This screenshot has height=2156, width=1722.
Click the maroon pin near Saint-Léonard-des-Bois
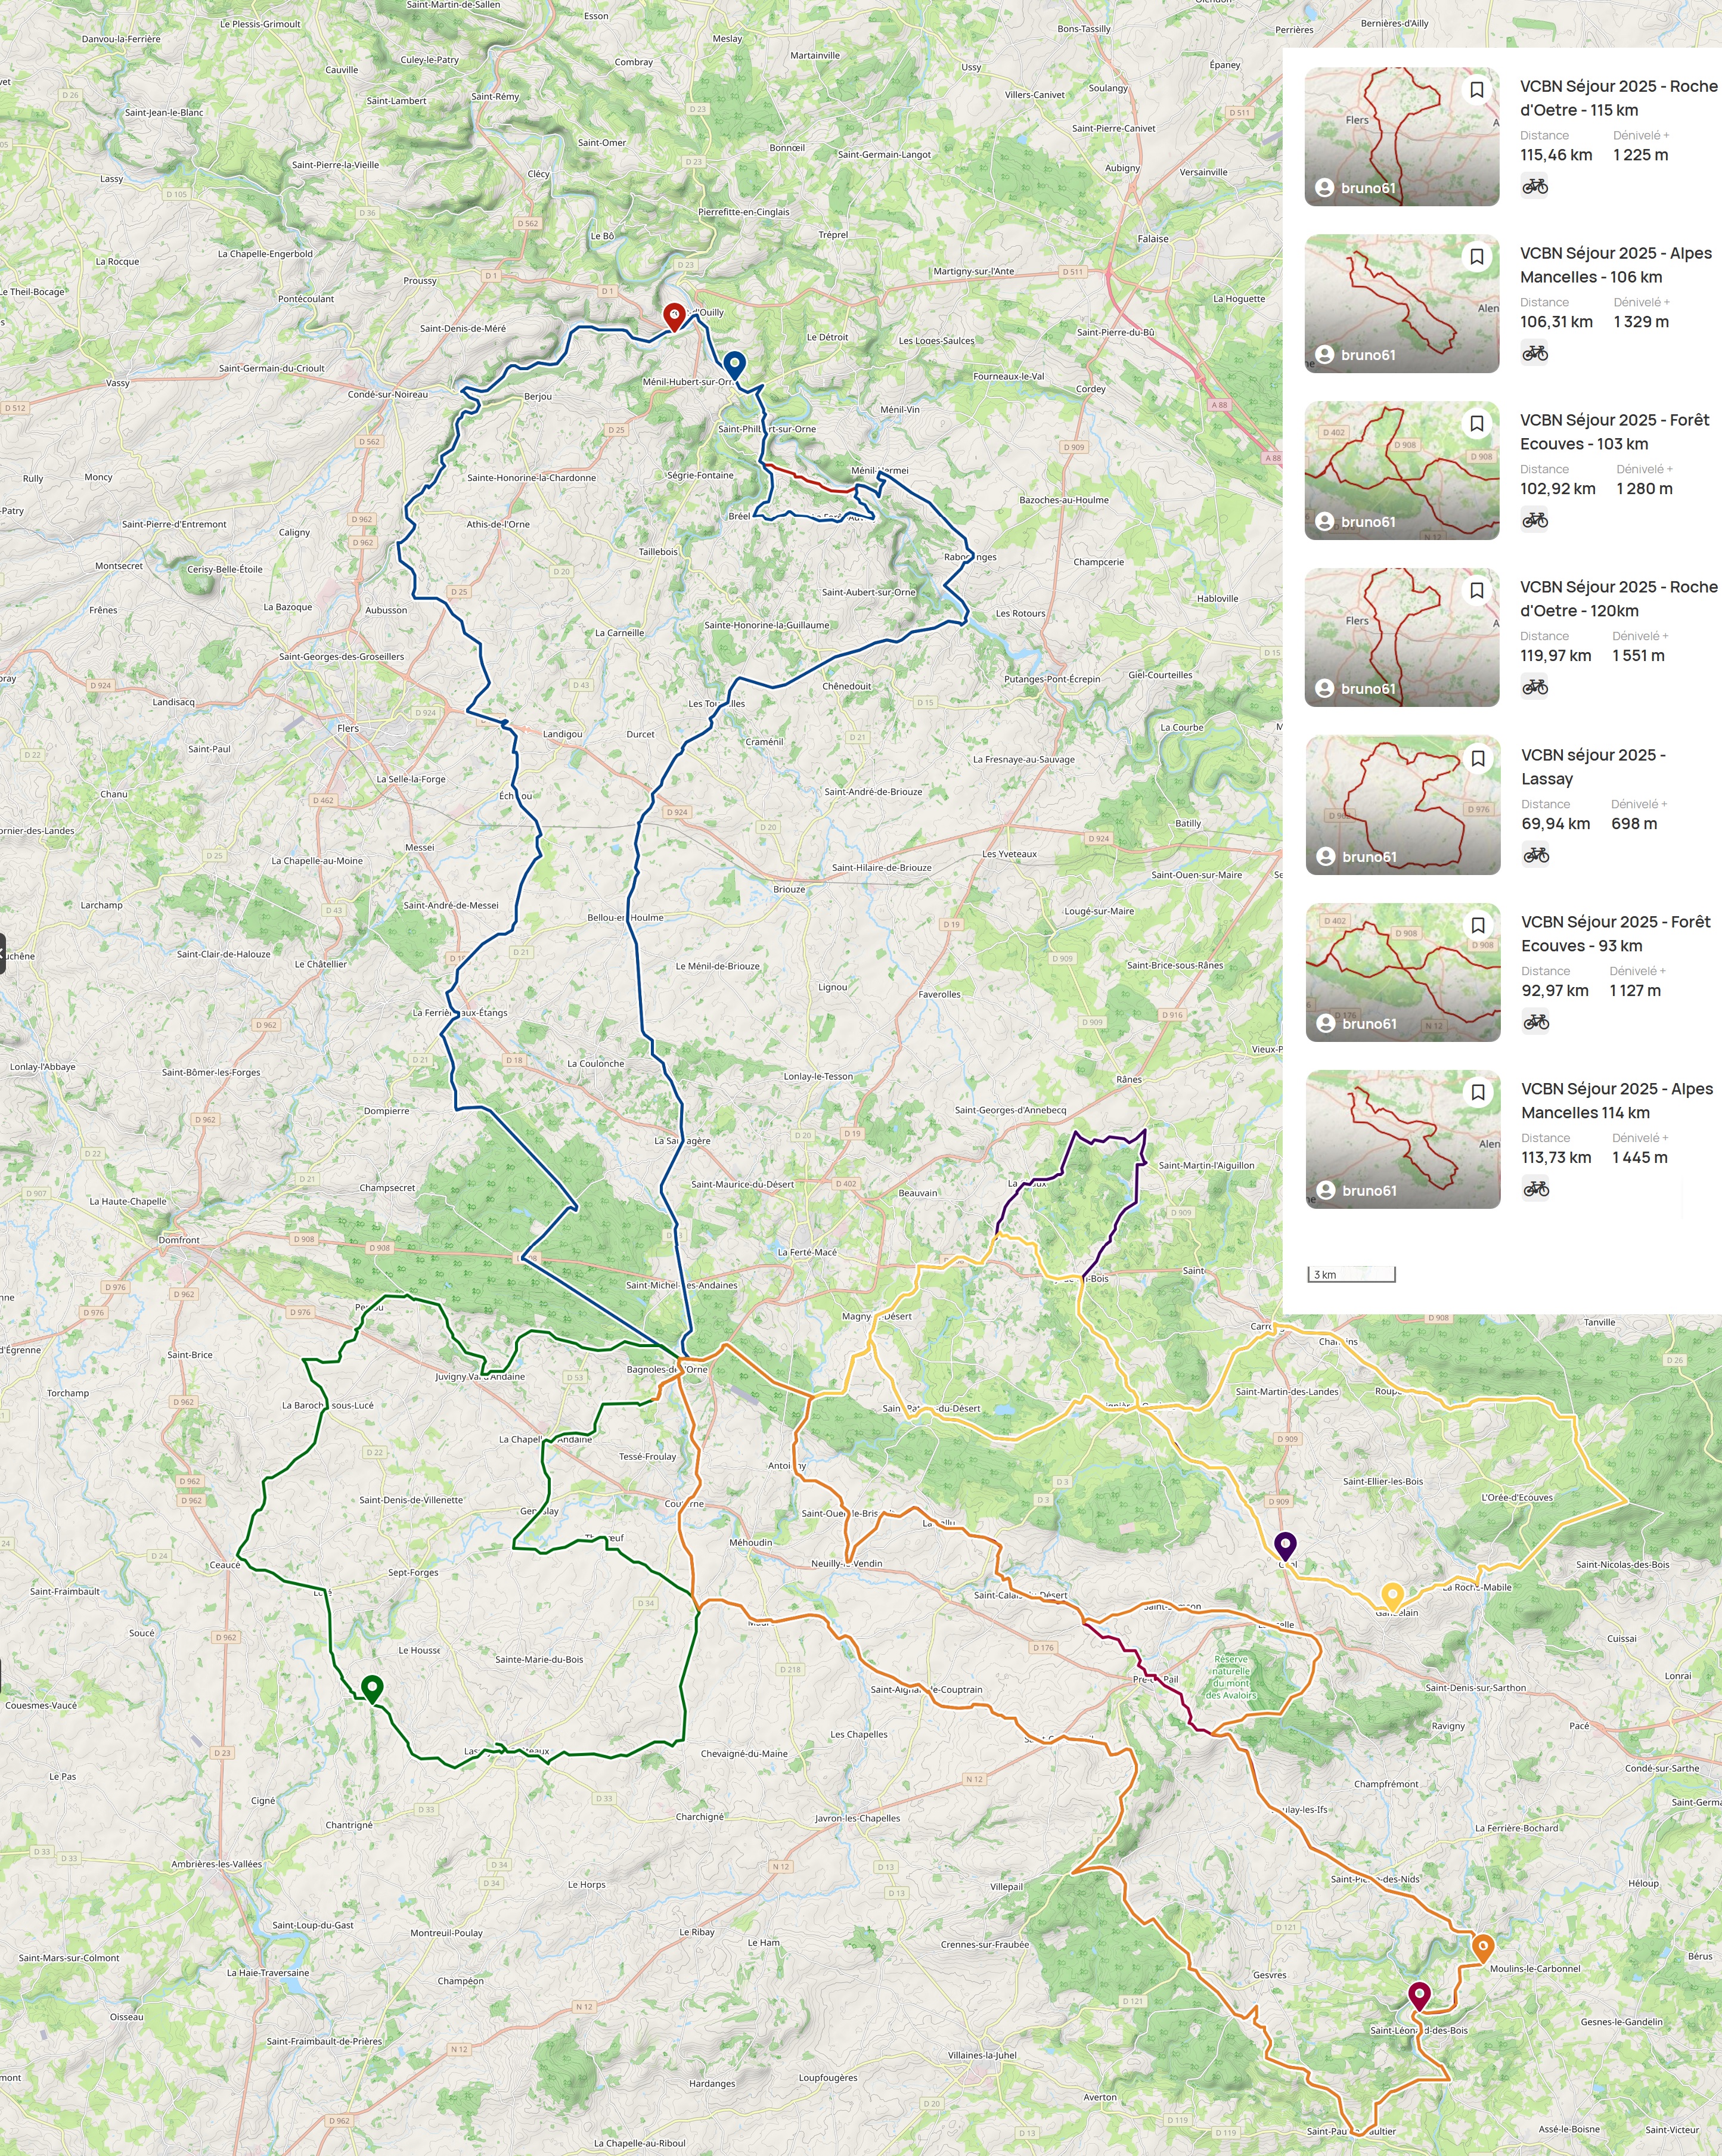pyautogui.click(x=1419, y=1994)
